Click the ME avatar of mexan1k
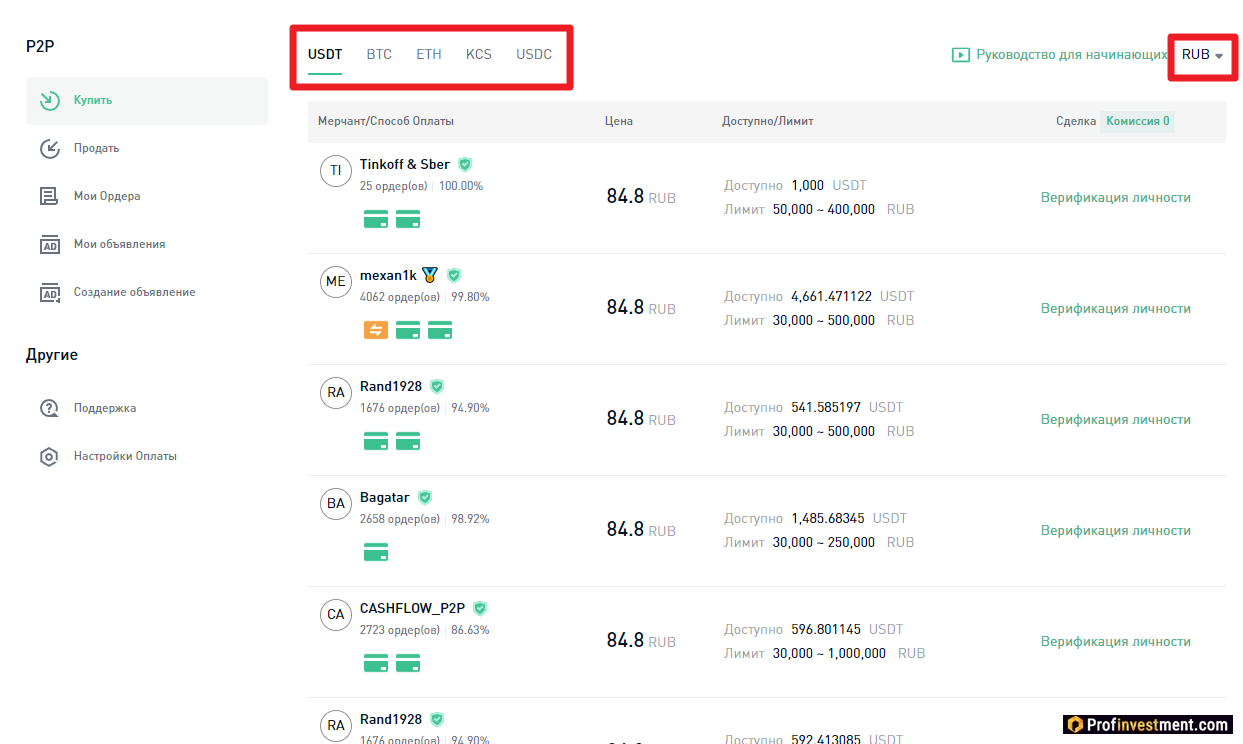 point(336,281)
